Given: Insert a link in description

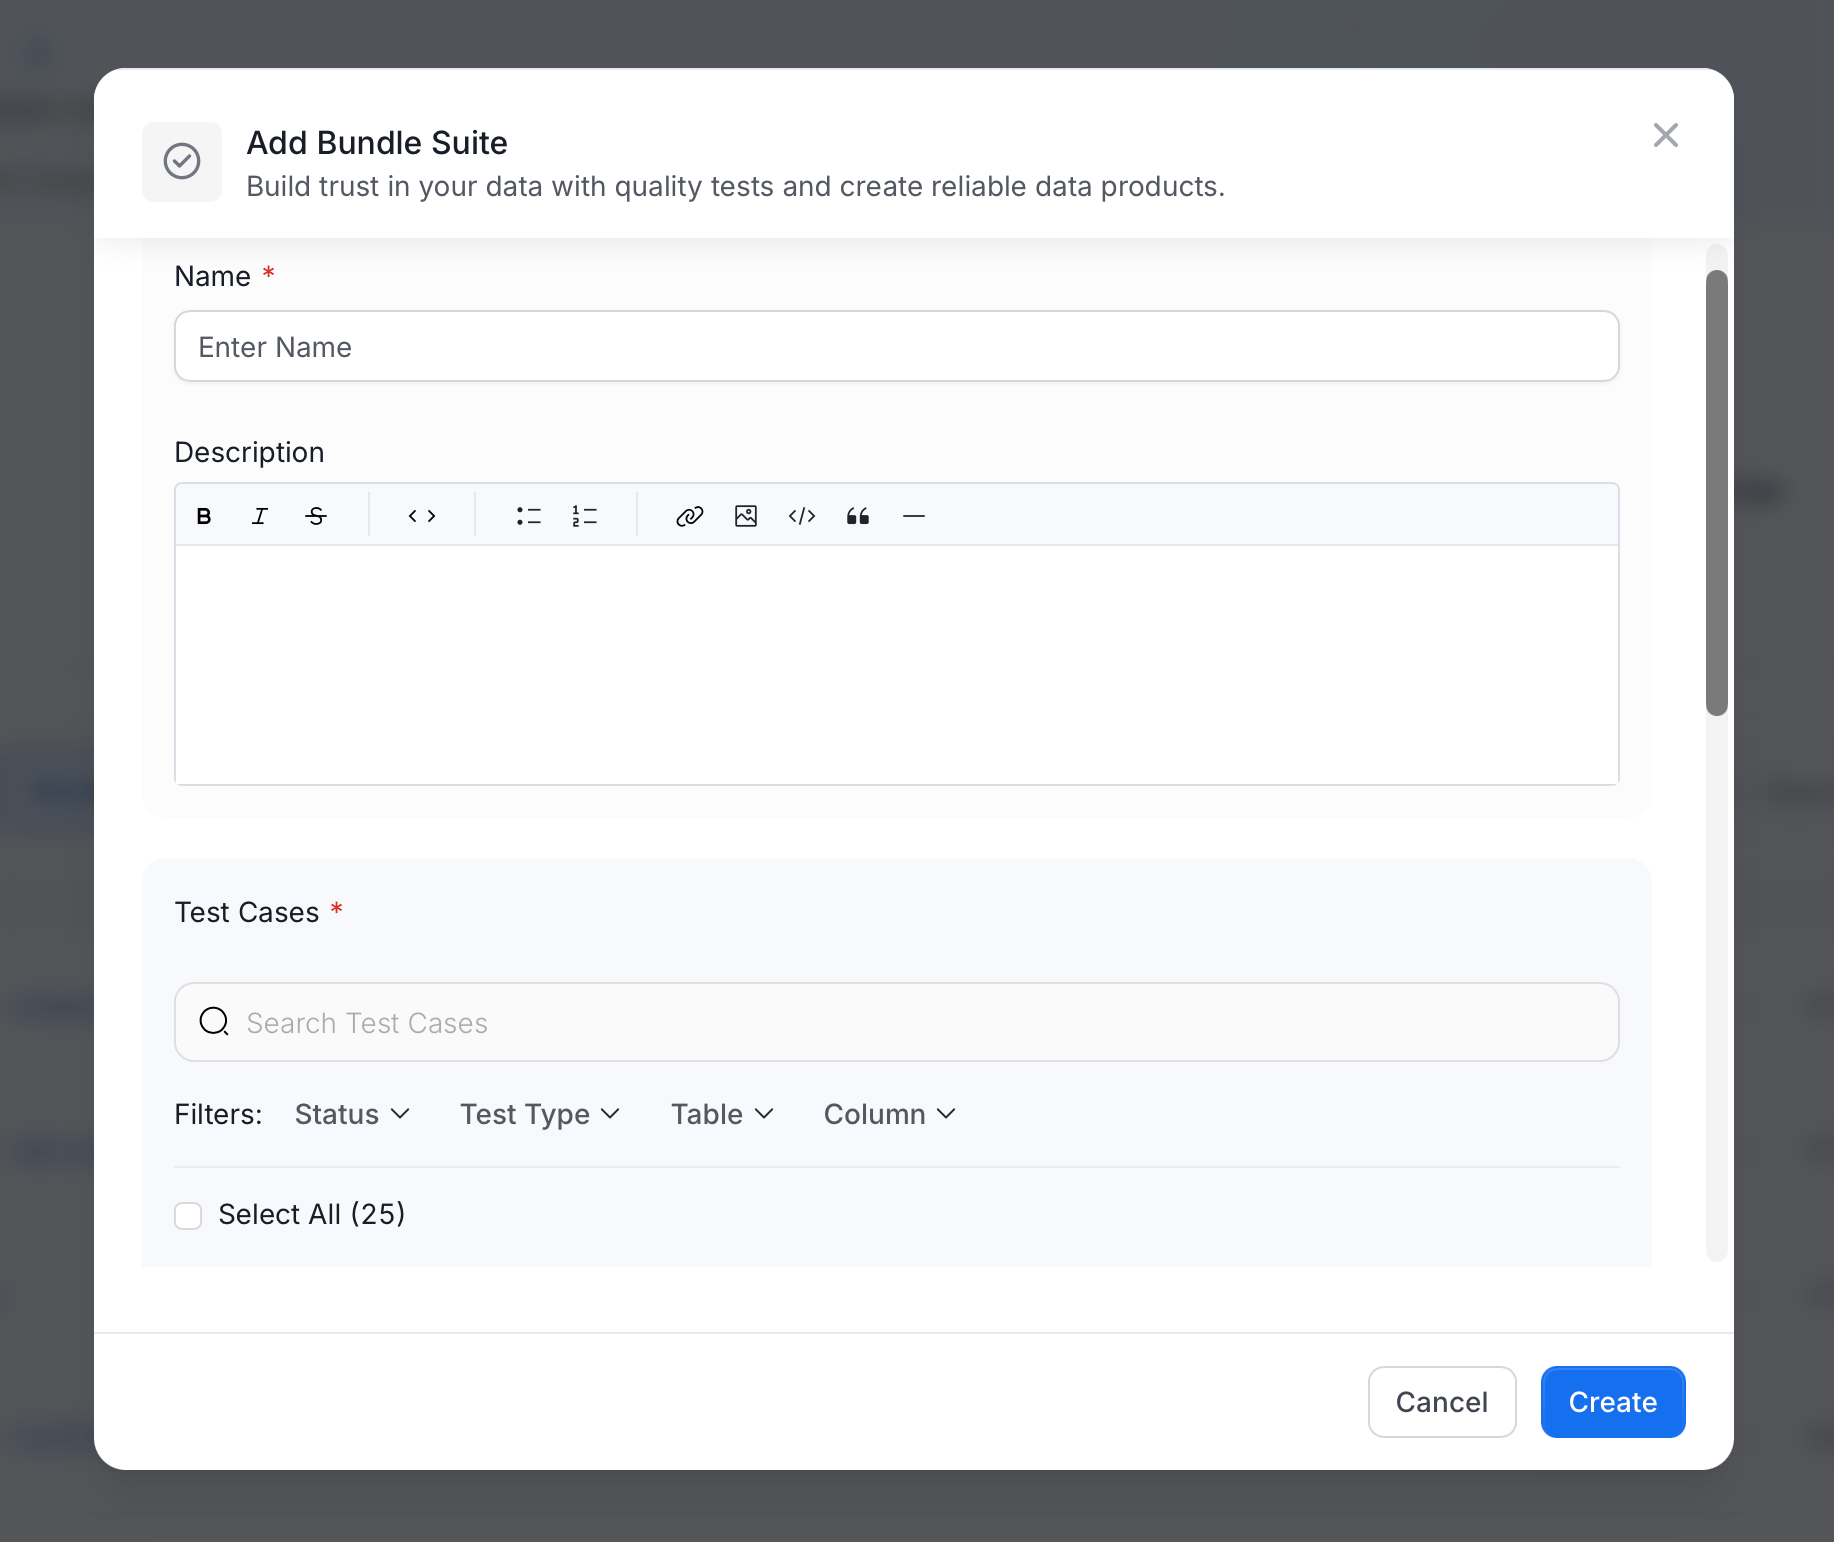Looking at the screenshot, I should (x=690, y=516).
